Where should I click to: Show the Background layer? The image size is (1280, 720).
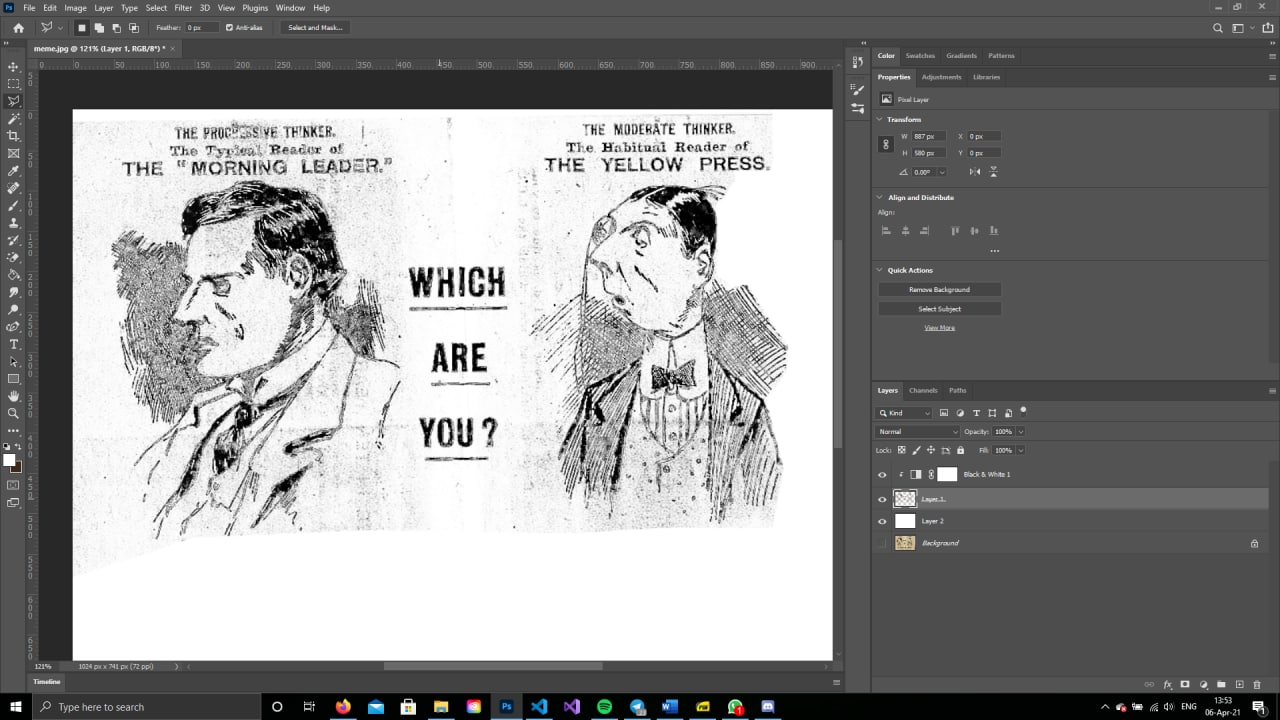[882, 543]
